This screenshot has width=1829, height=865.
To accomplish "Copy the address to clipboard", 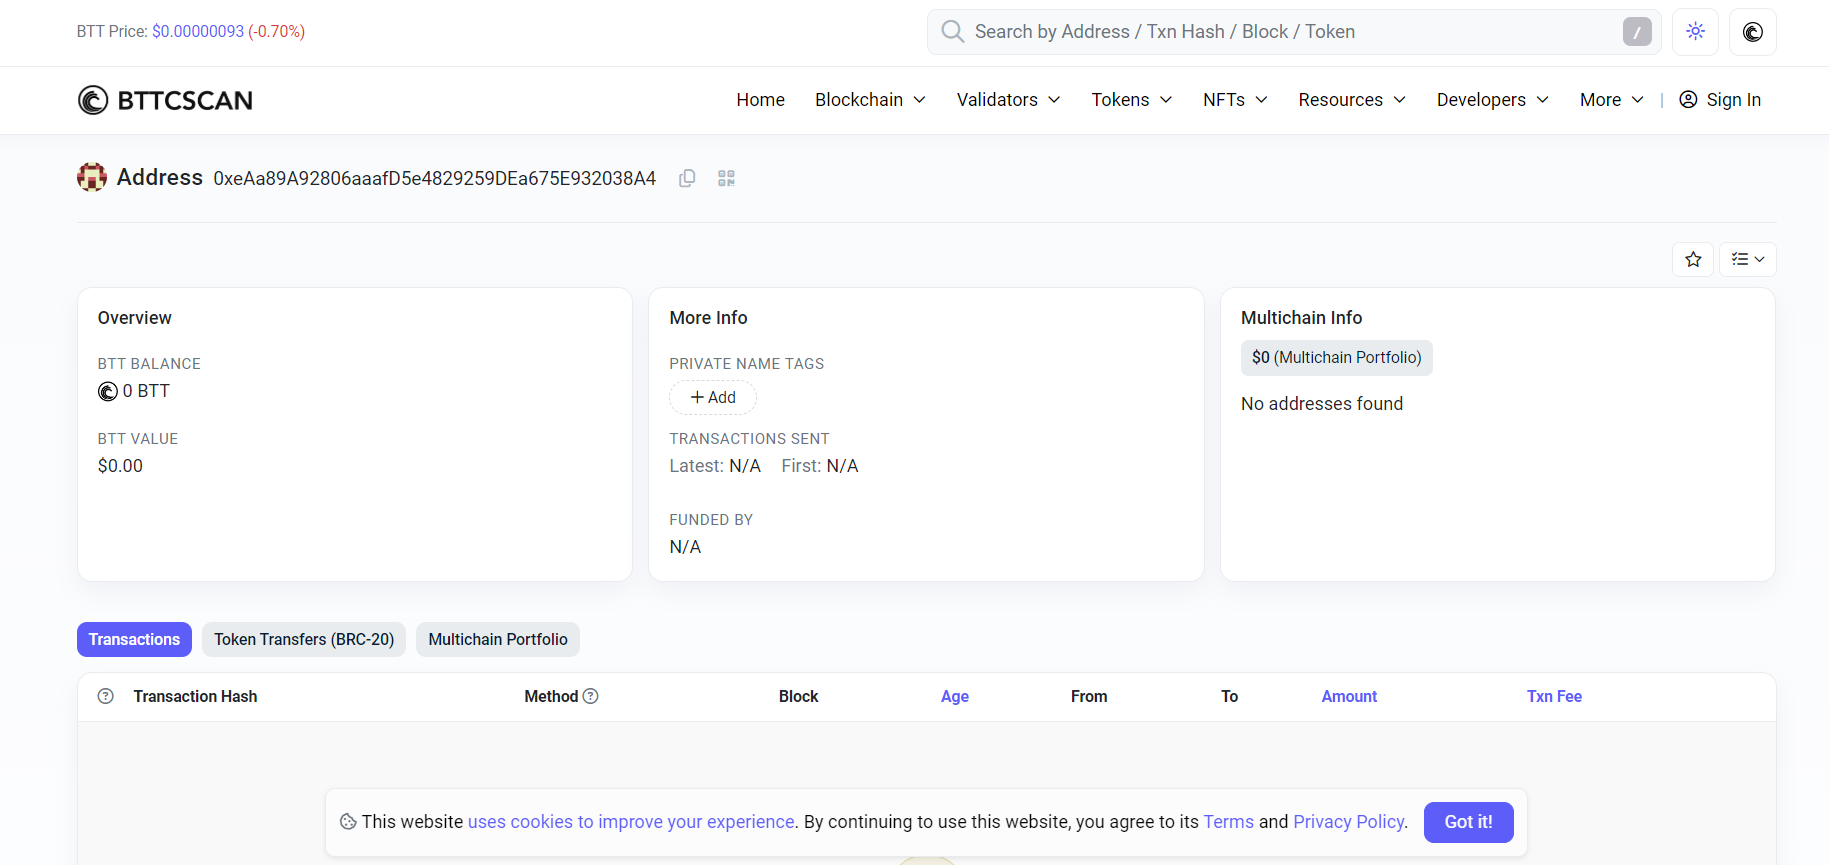I will pyautogui.click(x=687, y=178).
